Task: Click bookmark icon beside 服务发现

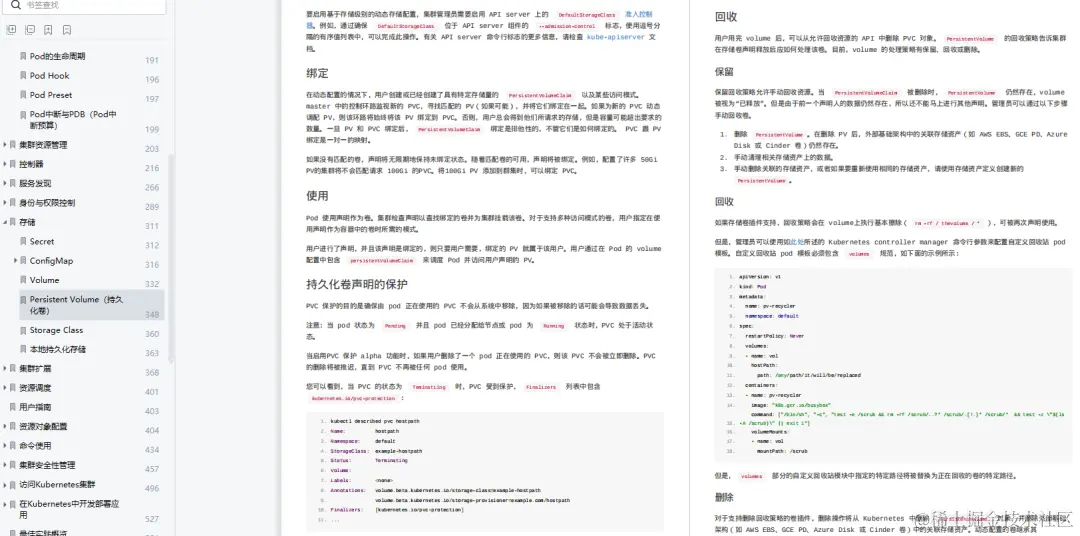Action: click(13, 183)
